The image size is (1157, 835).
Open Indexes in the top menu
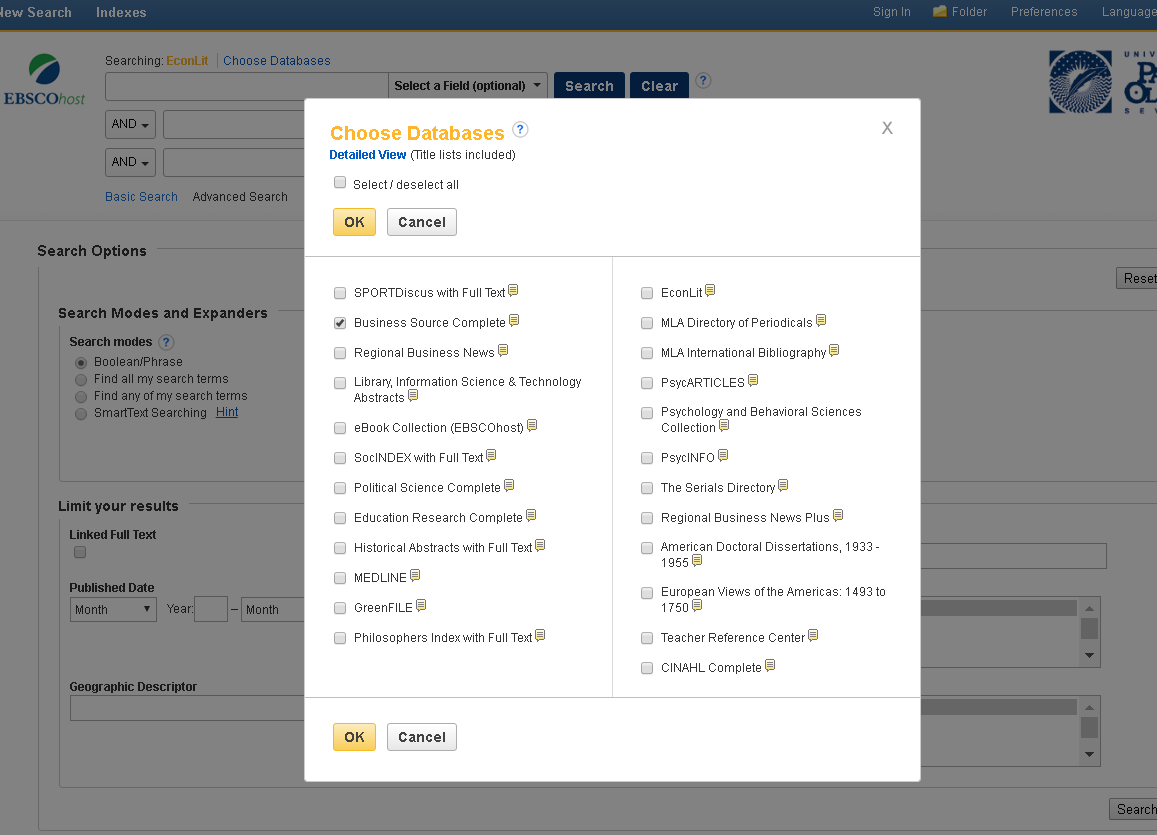coord(121,13)
